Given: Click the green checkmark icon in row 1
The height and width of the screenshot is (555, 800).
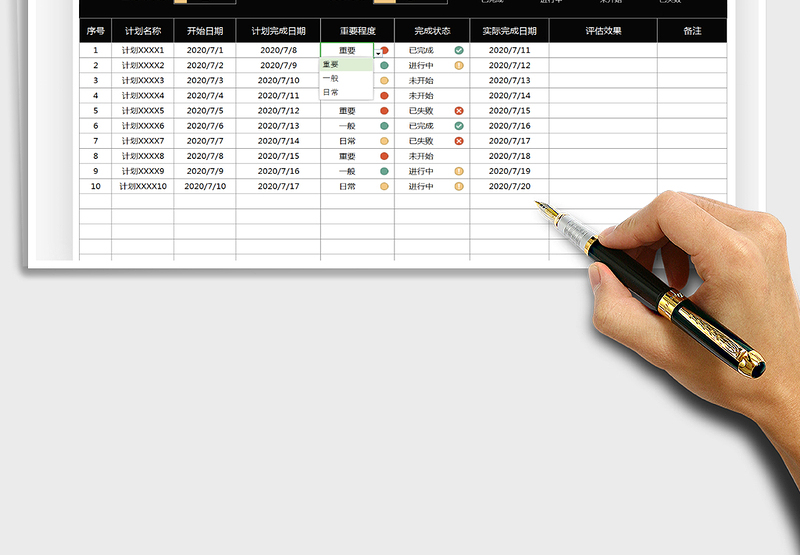Looking at the screenshot, I should click(x=459, y=50).
